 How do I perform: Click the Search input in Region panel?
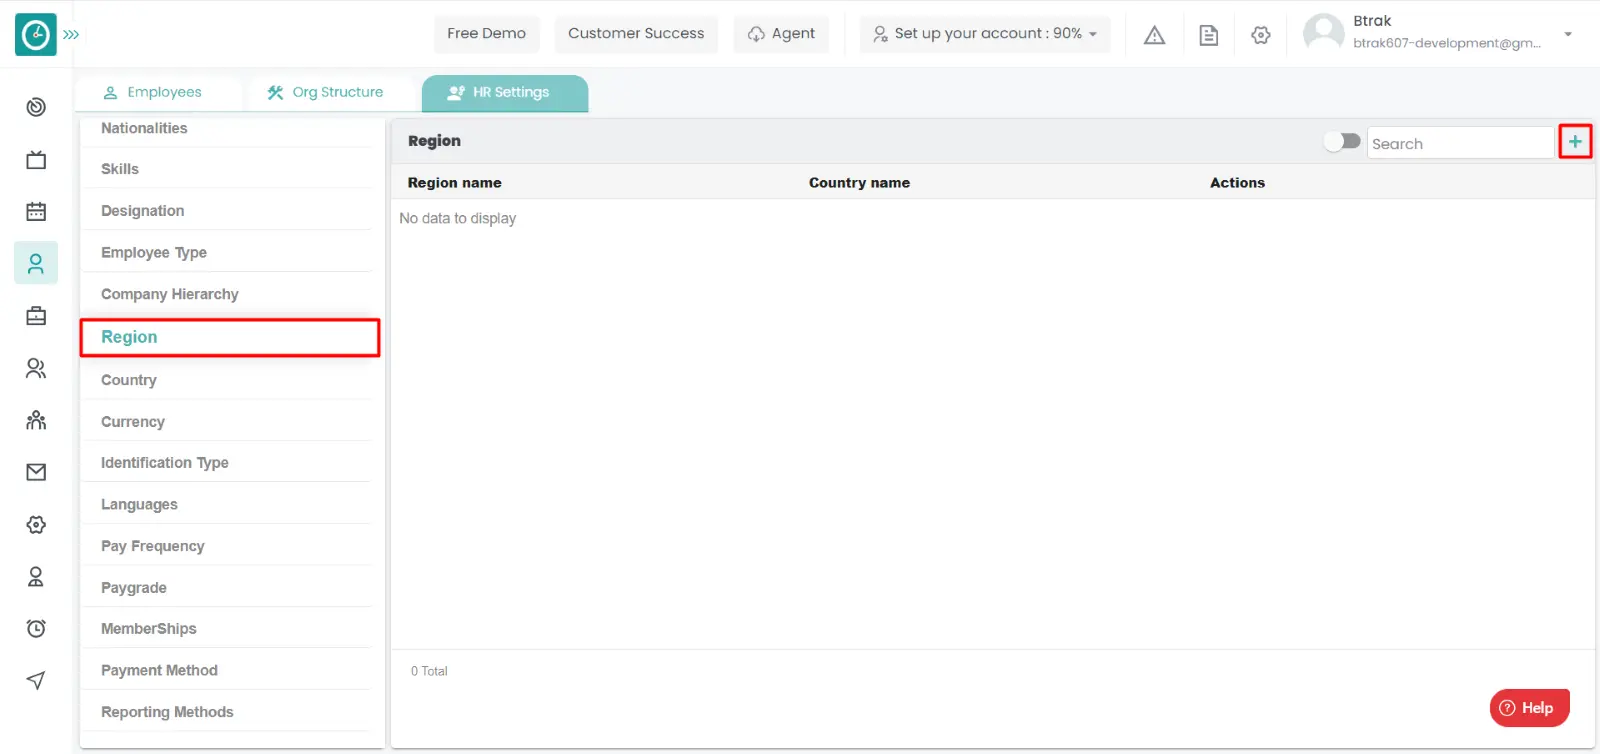point(1460,143)
